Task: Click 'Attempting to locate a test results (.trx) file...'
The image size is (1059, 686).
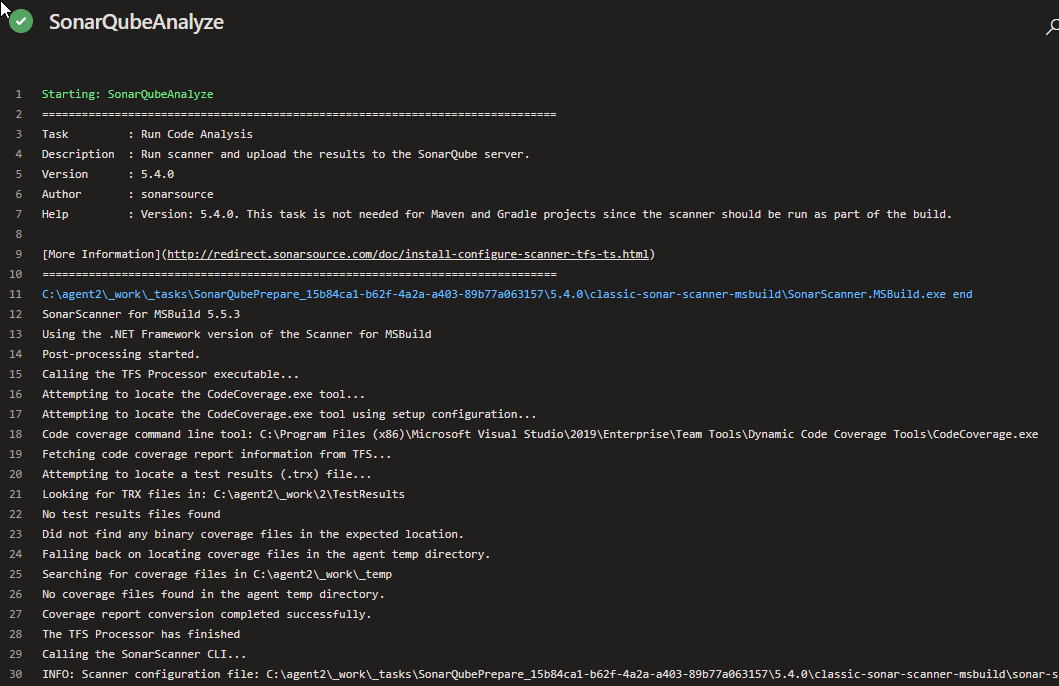Action: 207,474
